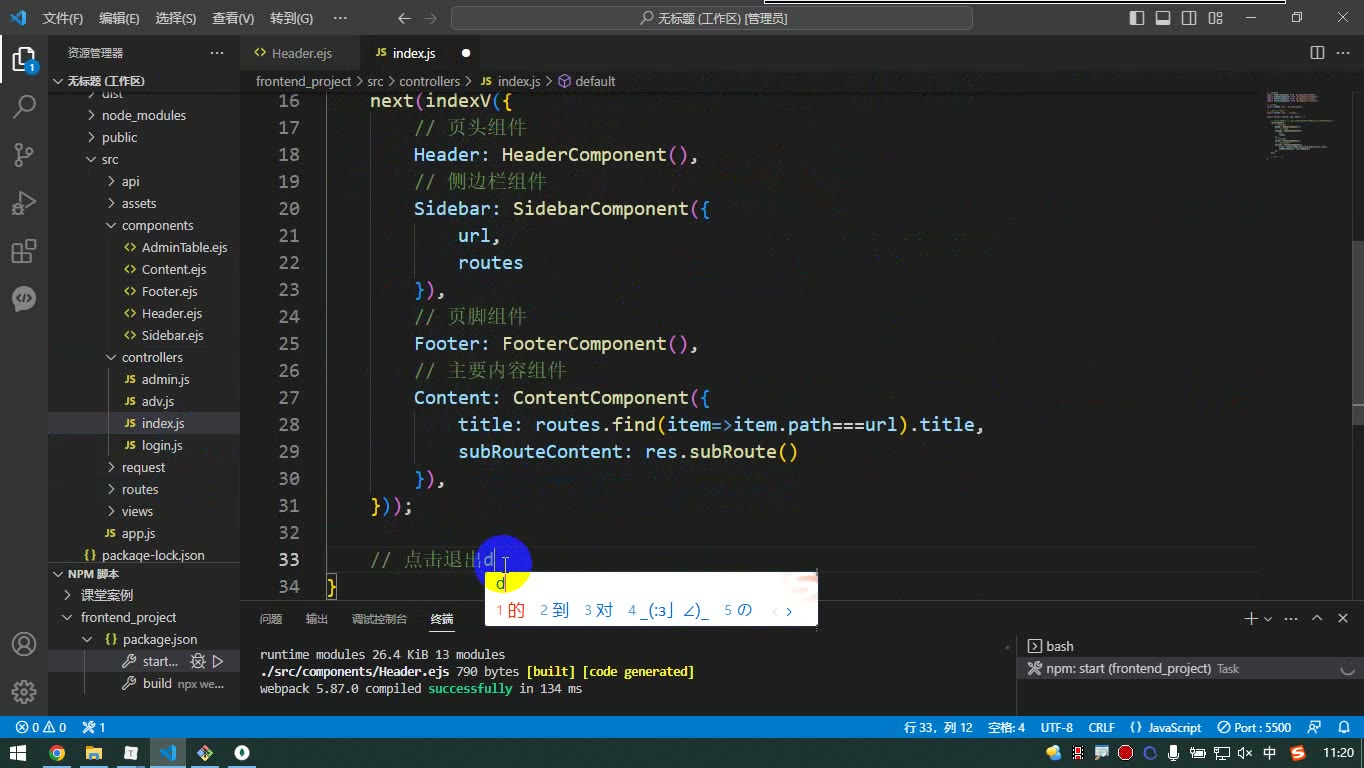Click the Go Forward arrow in title bar
The height and width of the screenshot is (768, 1364).
click(x=432, y=18)
